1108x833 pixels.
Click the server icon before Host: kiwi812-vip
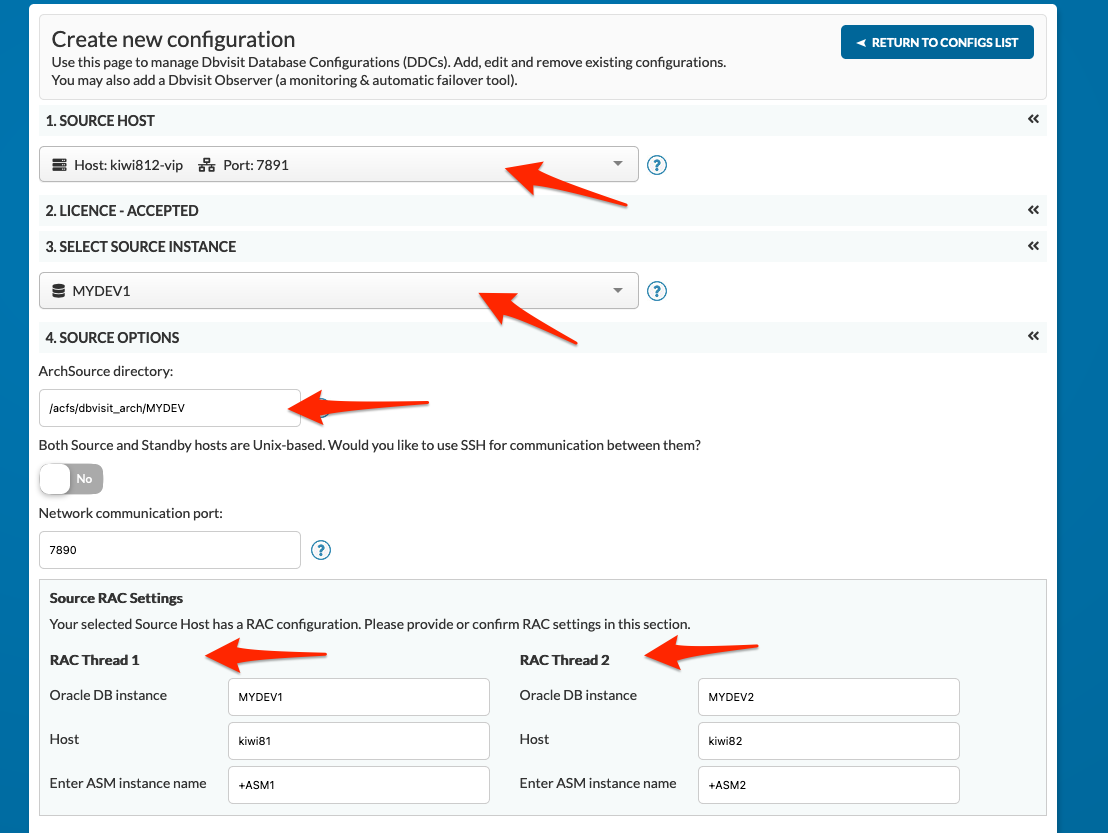click(x=59, y=165)
